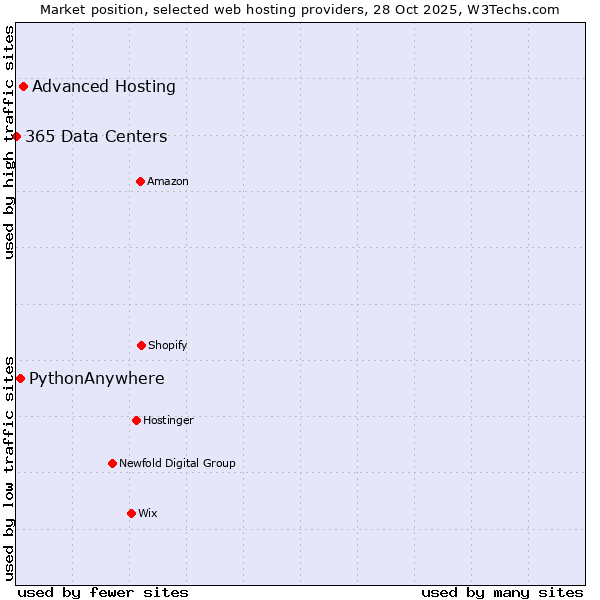Click the Newfold Digital Group marker dot
Viewport: 600px width, 600px height.
[x=112, y=463]
